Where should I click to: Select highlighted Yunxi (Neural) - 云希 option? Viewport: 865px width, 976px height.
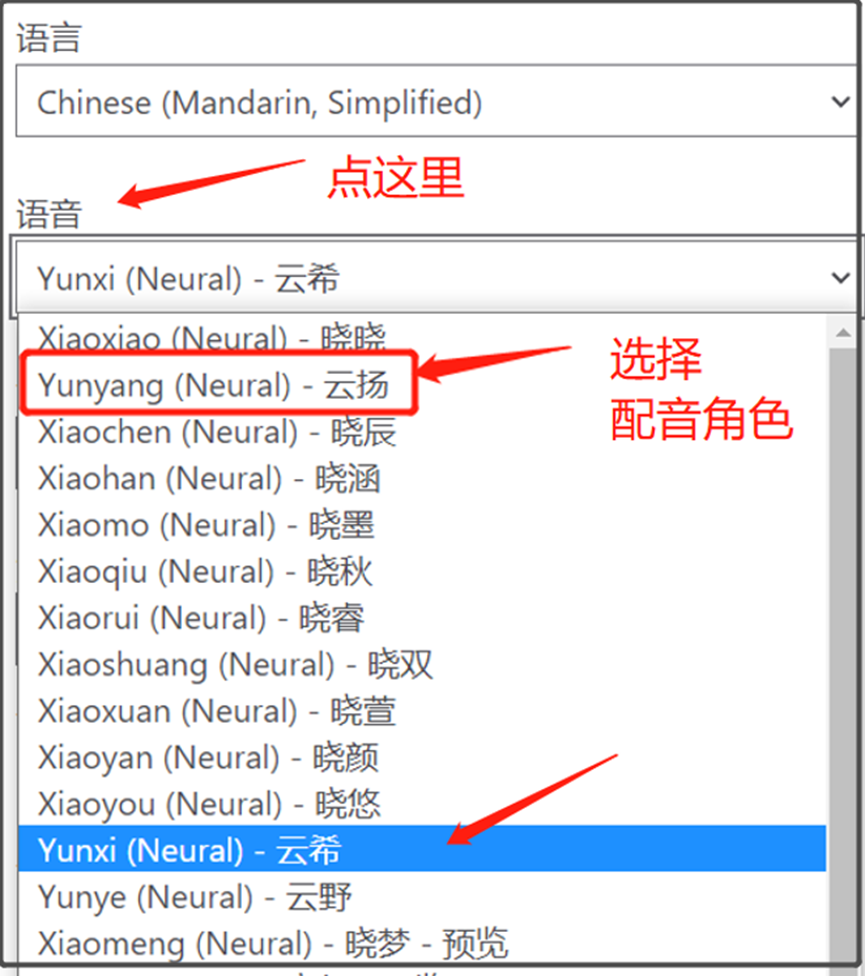[x=422, y=849]
